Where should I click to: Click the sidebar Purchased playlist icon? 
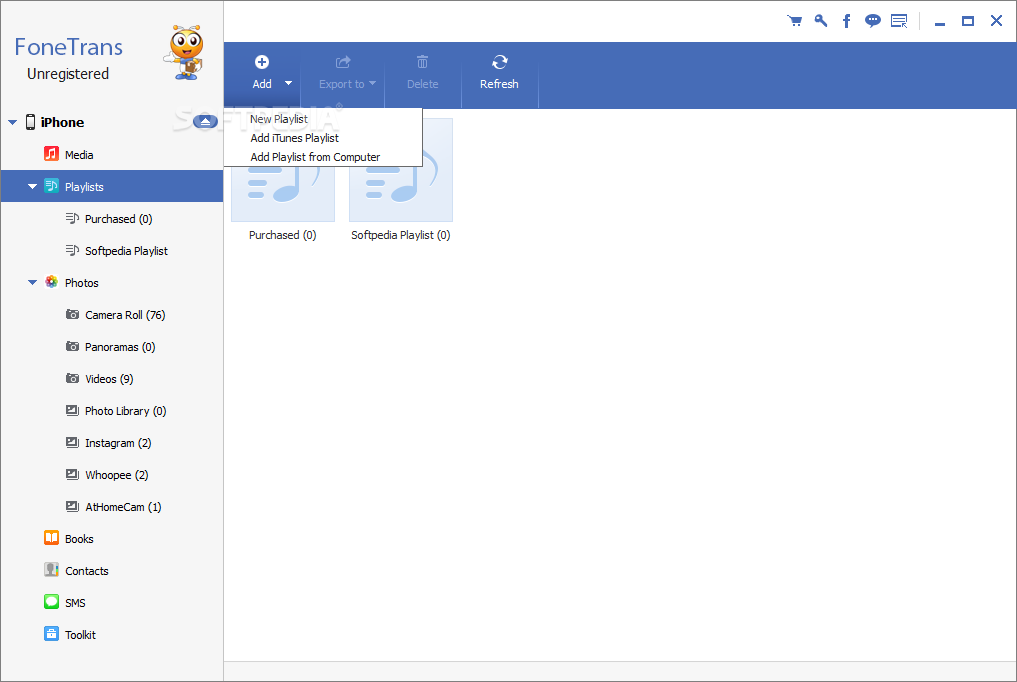click(73, 218)
